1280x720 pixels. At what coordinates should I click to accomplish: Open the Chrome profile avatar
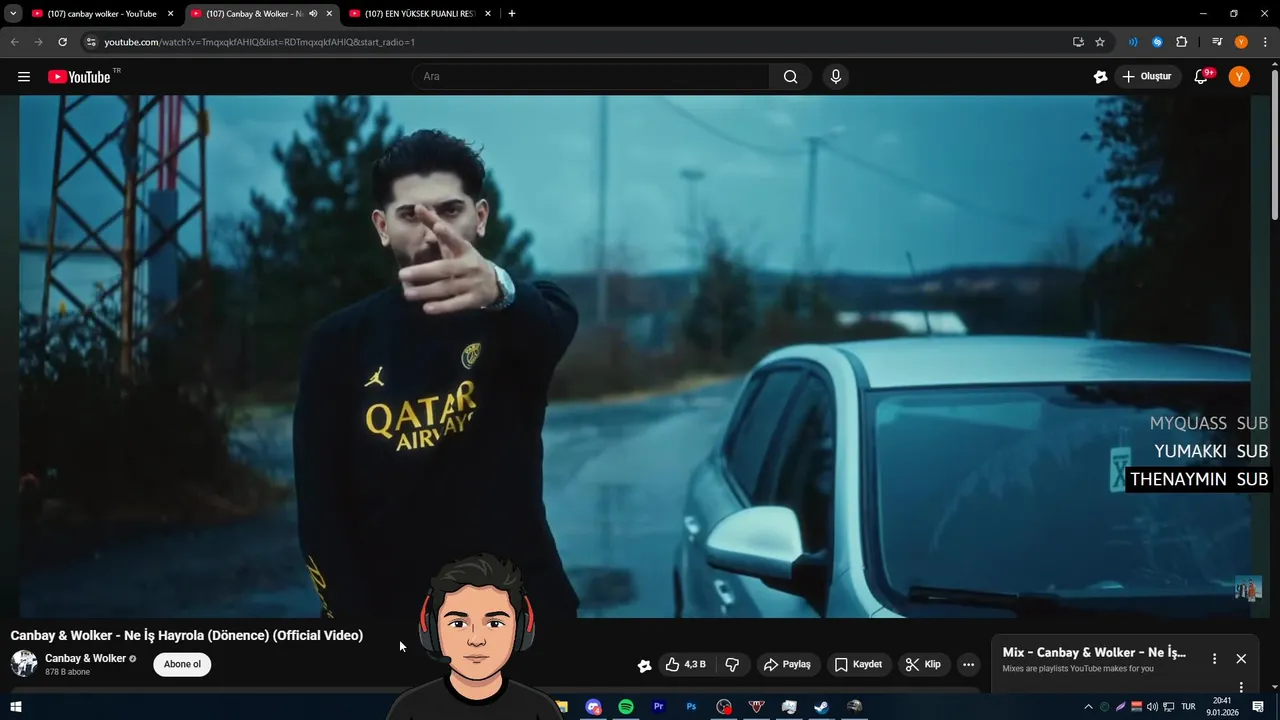(x=1241, y=42)
